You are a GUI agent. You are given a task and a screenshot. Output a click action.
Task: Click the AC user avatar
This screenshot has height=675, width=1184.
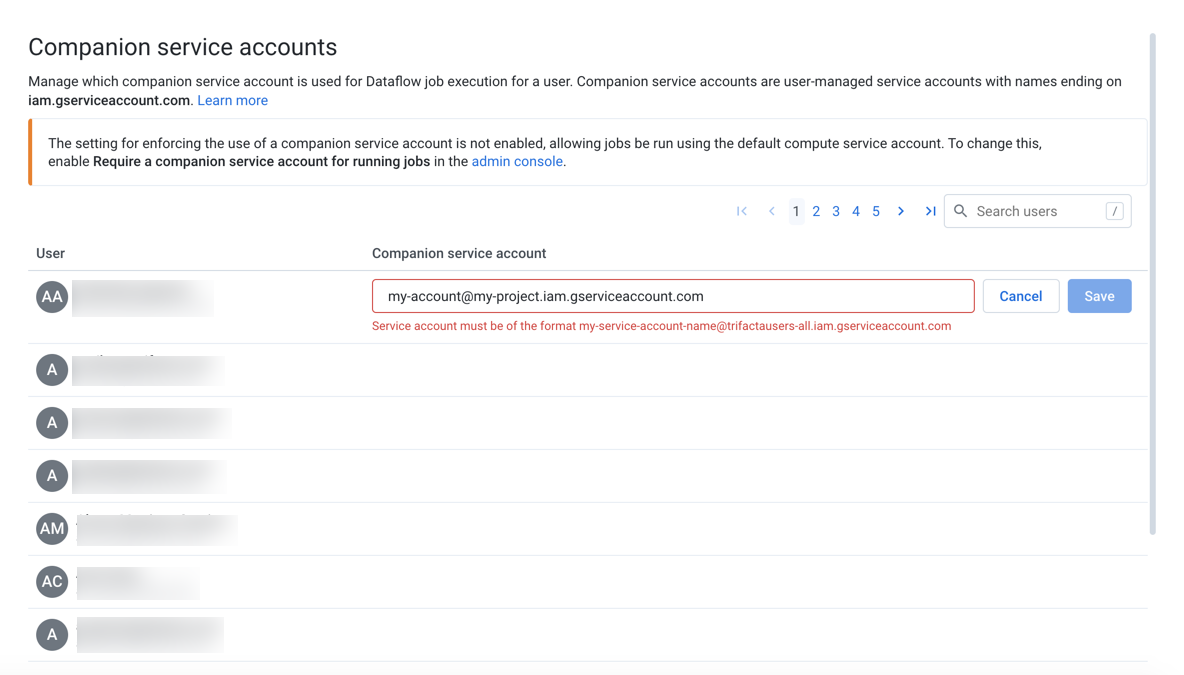tap(51, 582)
